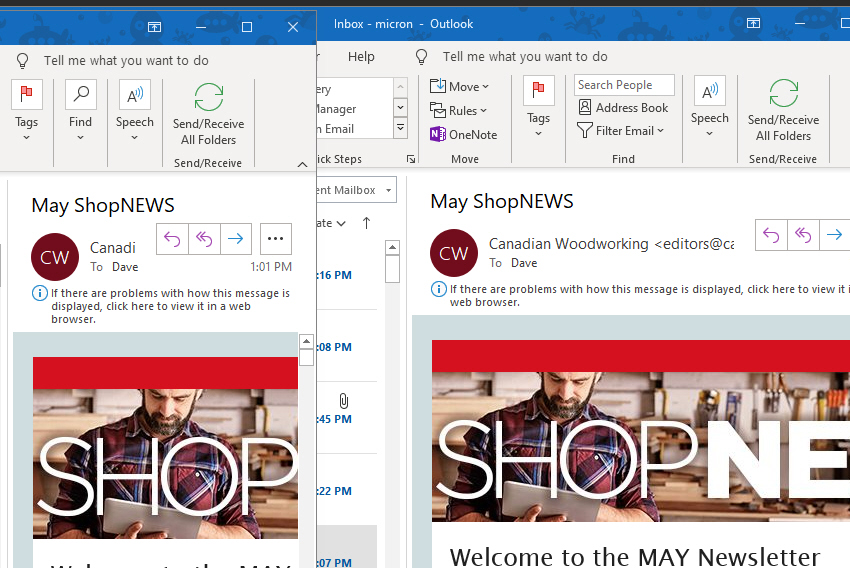
Task: Click ribbon display options in Inbox titlebar
Action: click(x=754, y=23)
